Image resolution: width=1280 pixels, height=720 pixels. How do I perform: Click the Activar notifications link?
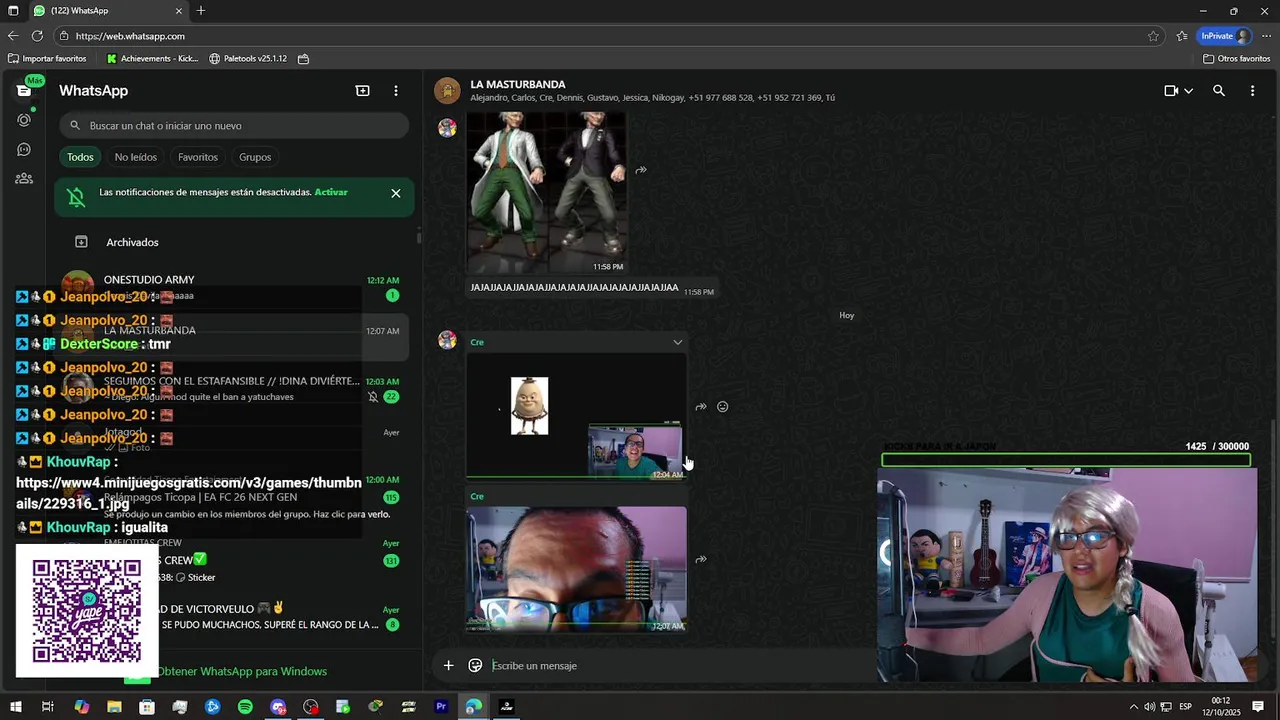[331, 192]
